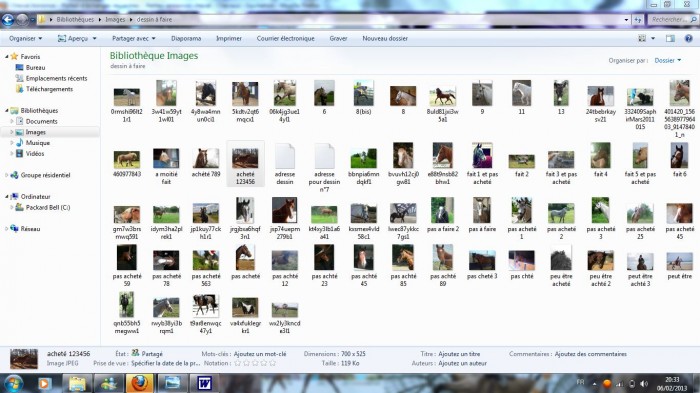Open the Organiser dropdown menu
Screen dimensions: 700x393
tap(25, 38)
